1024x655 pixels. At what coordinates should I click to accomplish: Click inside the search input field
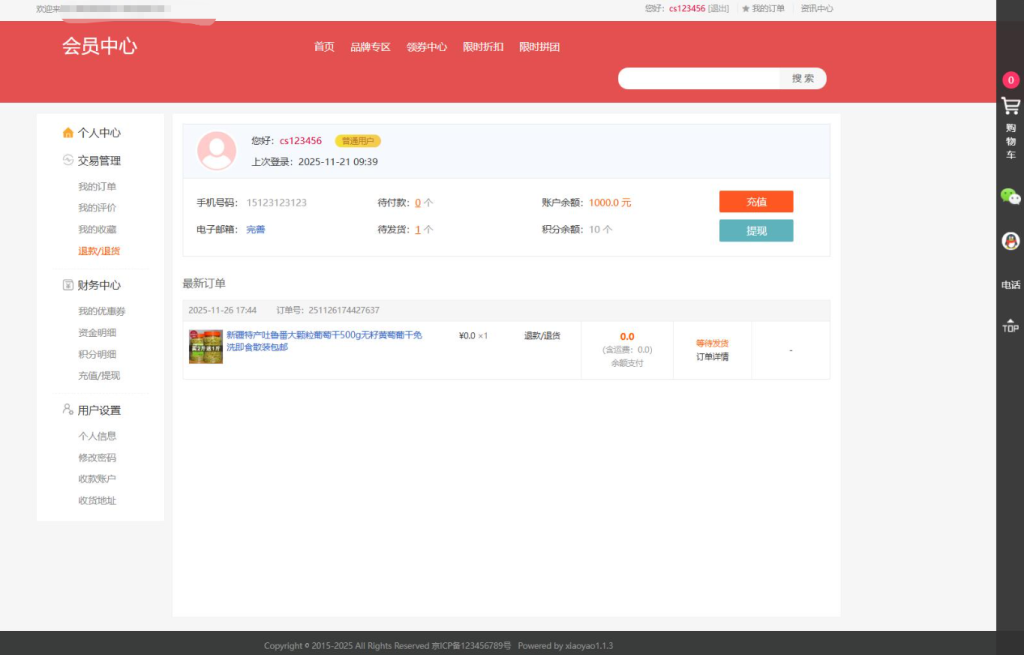pos(700,78)
